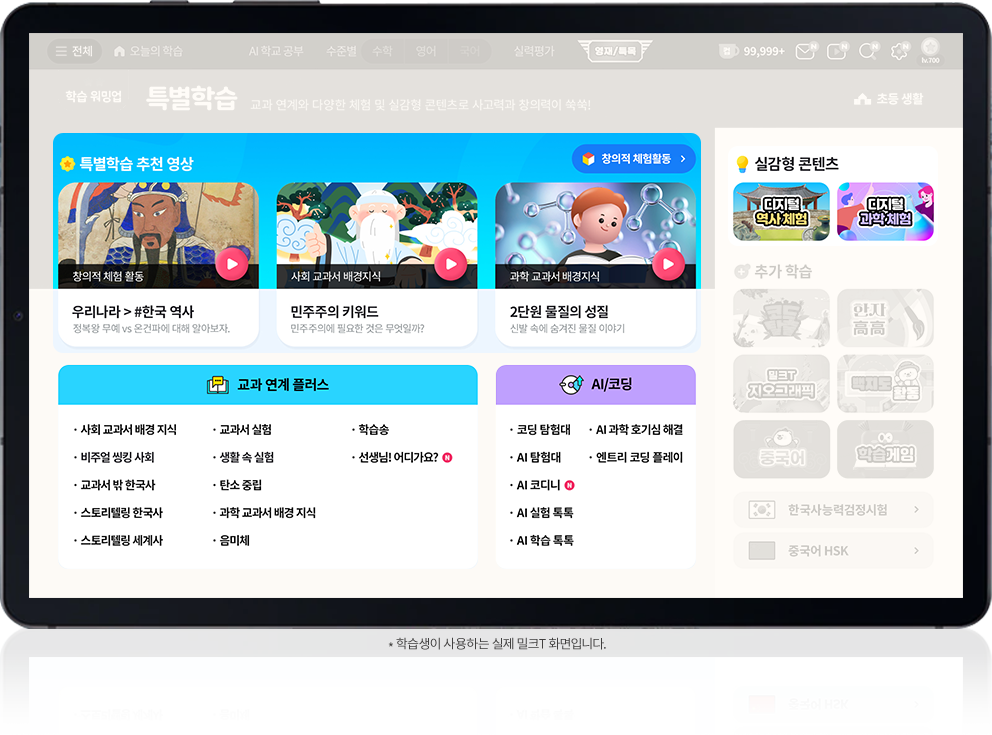The image size is (992, 735).
Task: Click the user profile avatar
Action: 930,50
